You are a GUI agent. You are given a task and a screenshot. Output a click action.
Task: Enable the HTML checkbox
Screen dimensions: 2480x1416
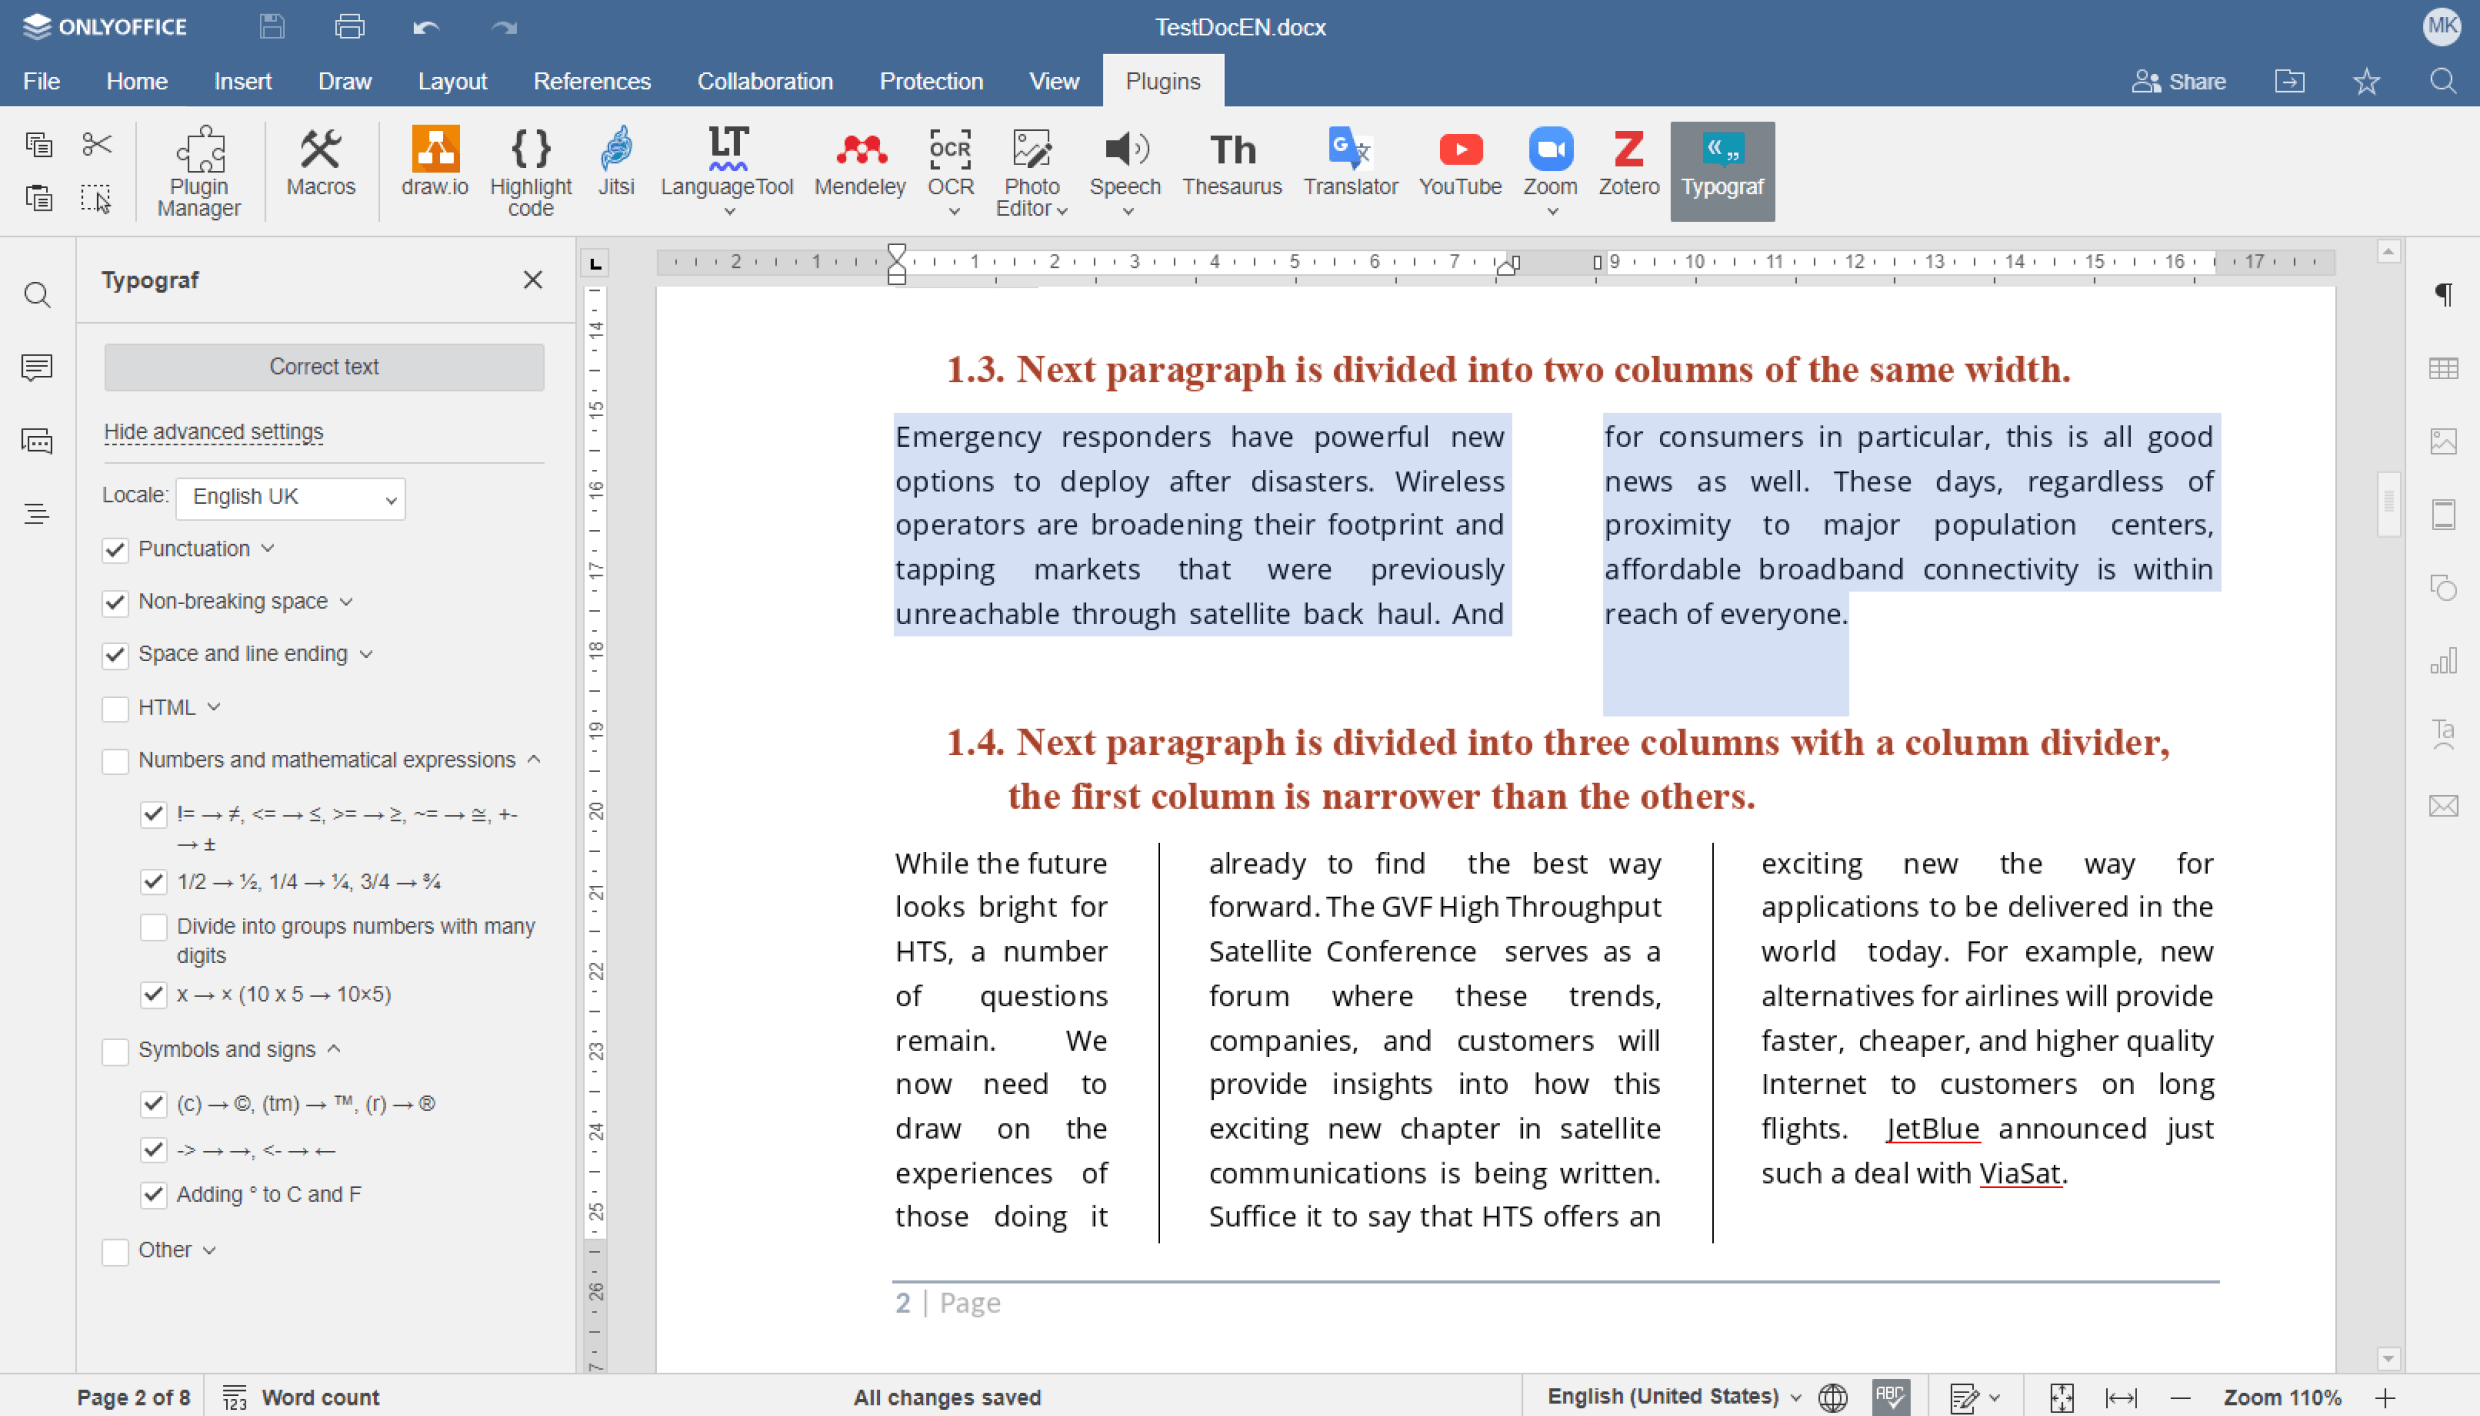[x=115, y=708]
